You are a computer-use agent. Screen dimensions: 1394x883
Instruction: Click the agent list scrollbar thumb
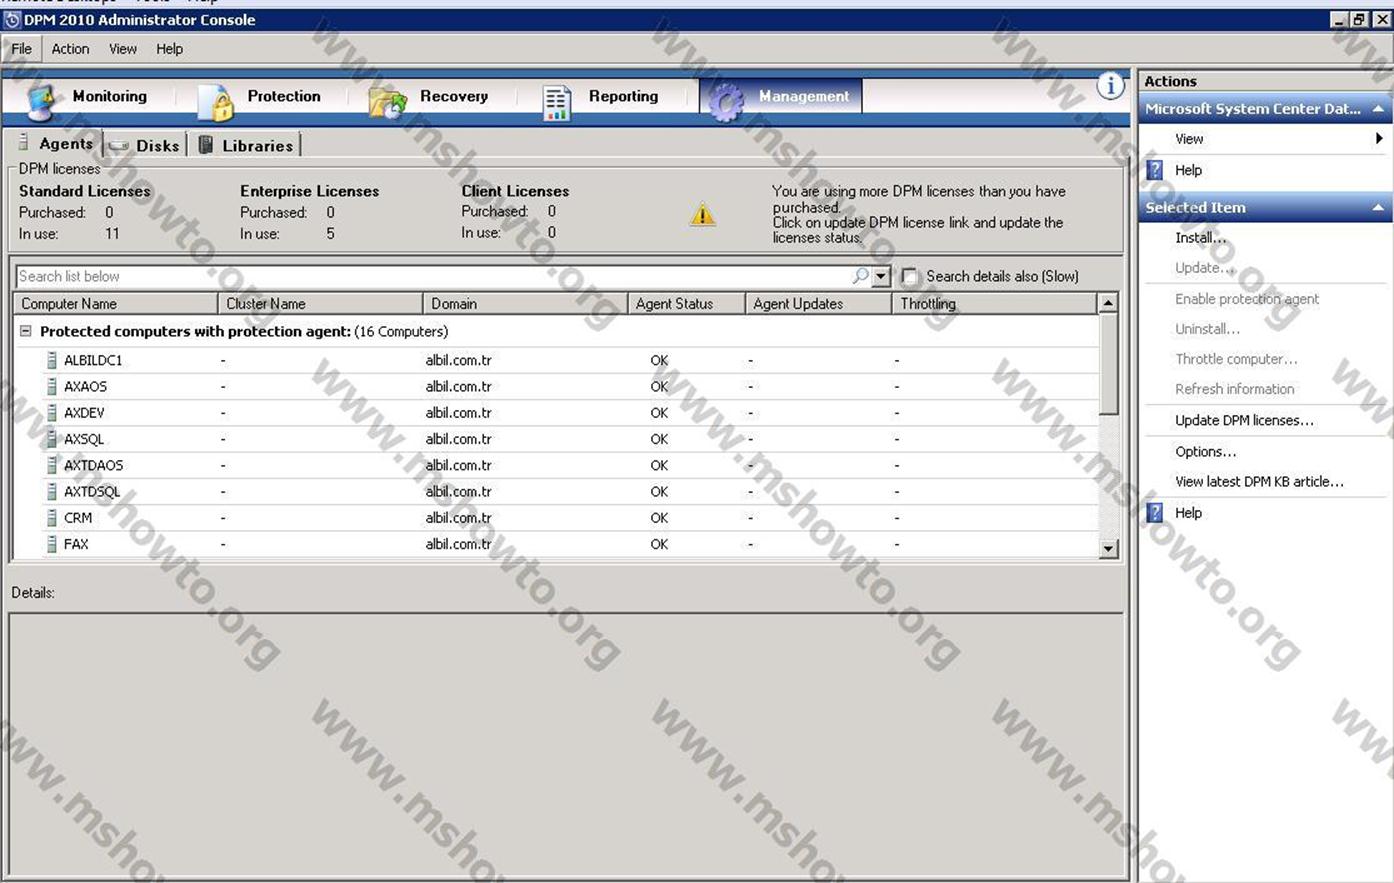point(1108,364)
